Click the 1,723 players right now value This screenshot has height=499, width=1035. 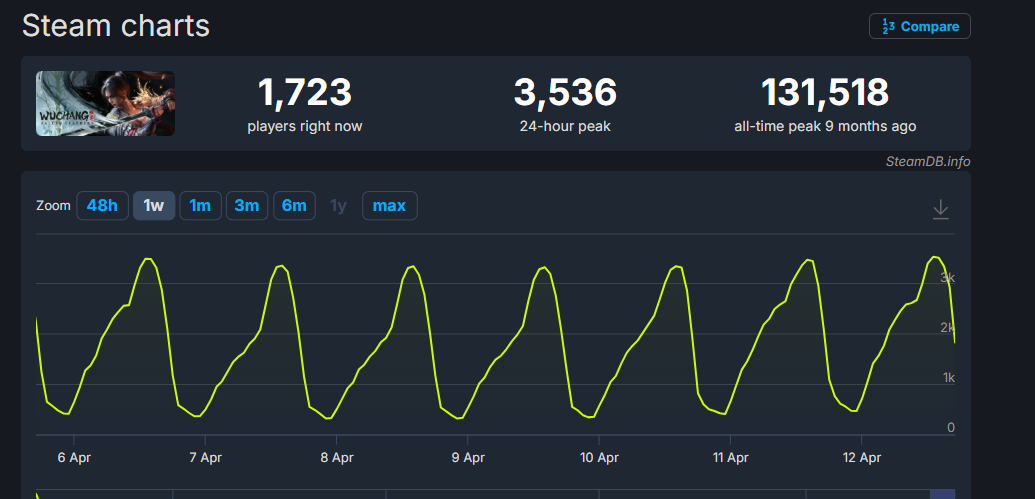(304, 92)
